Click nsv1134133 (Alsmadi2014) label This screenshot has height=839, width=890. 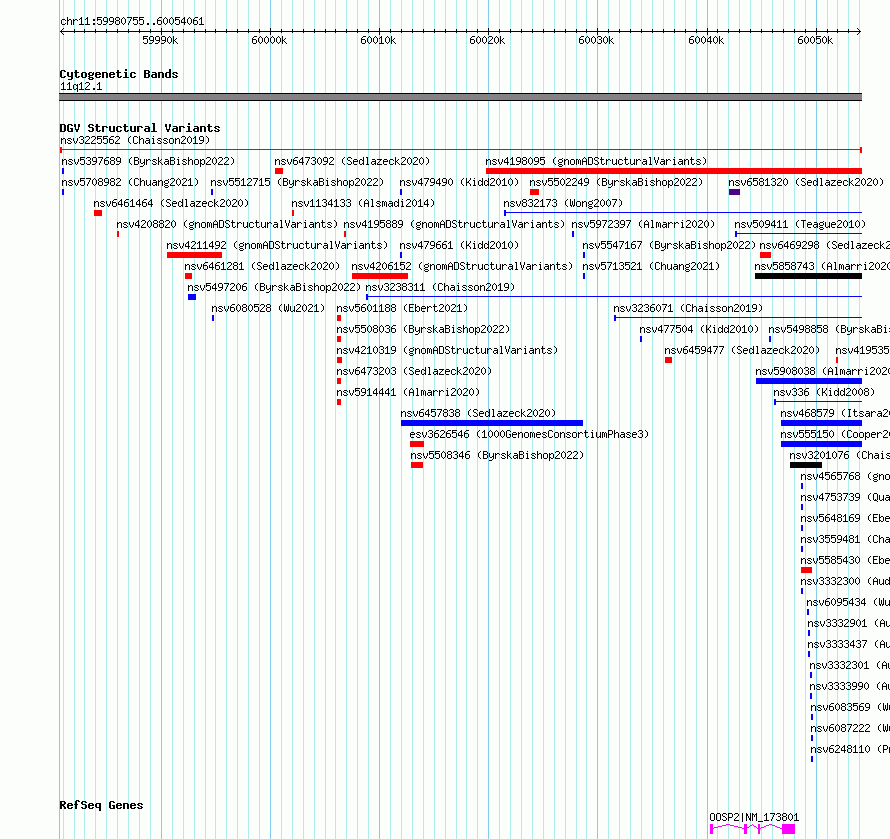point(363,203)
